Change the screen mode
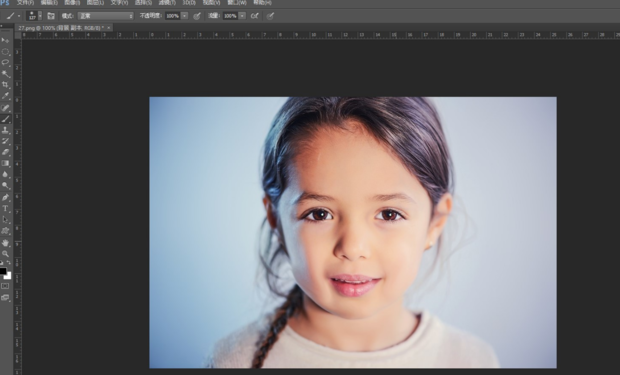Viewport: 620px width, 375px height. point(5,297)
